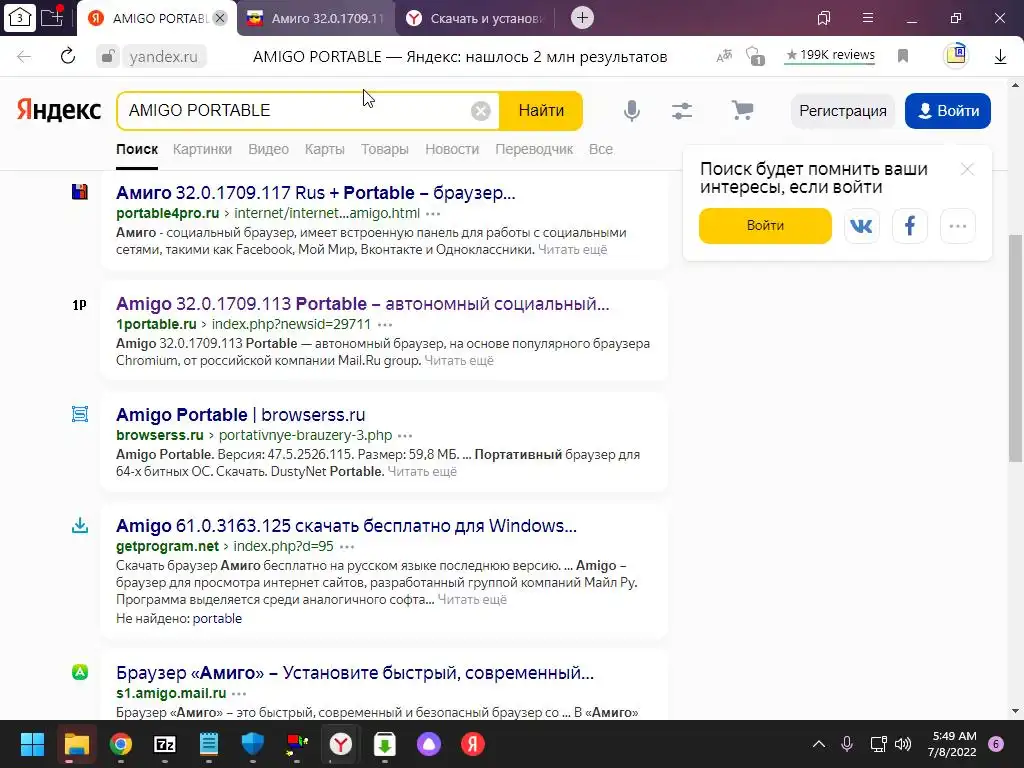Viewport: 1024px width, 768px height.
Task: Open the Windows Start menu
Action: (x=32, y=744)
